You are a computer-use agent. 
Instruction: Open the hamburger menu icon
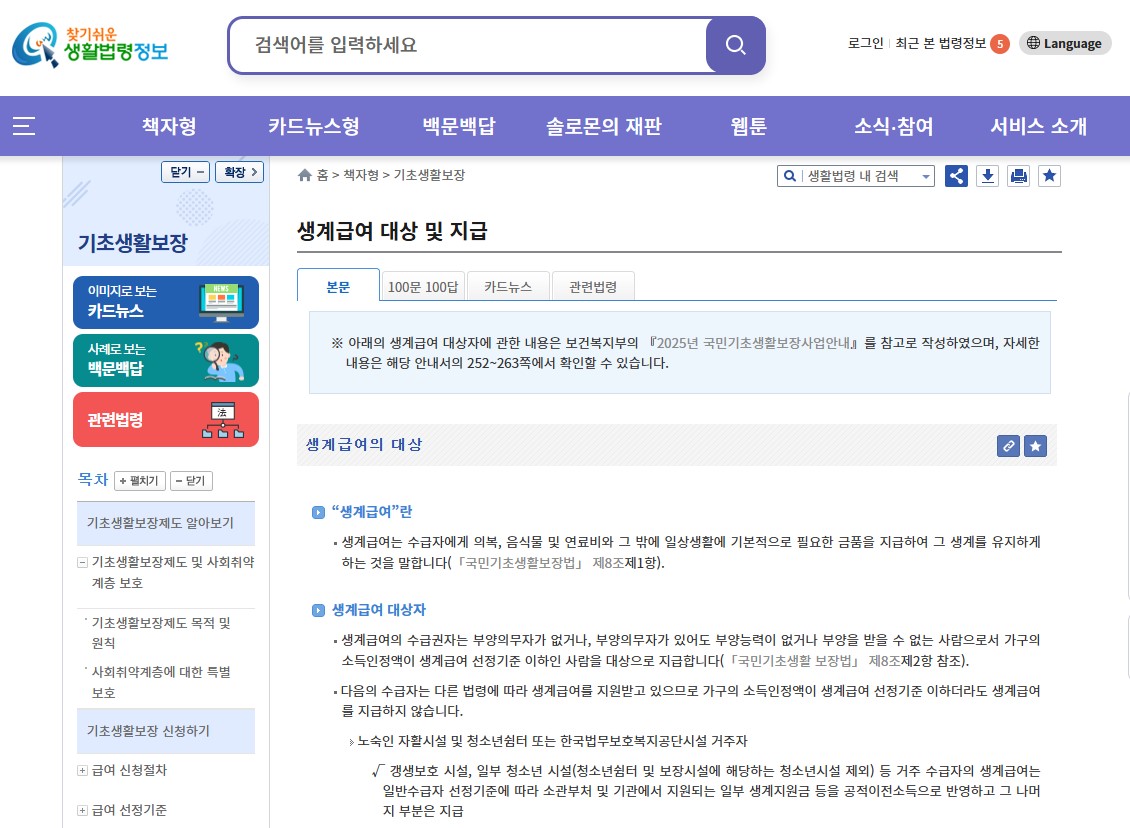click(x=24, y=126)
